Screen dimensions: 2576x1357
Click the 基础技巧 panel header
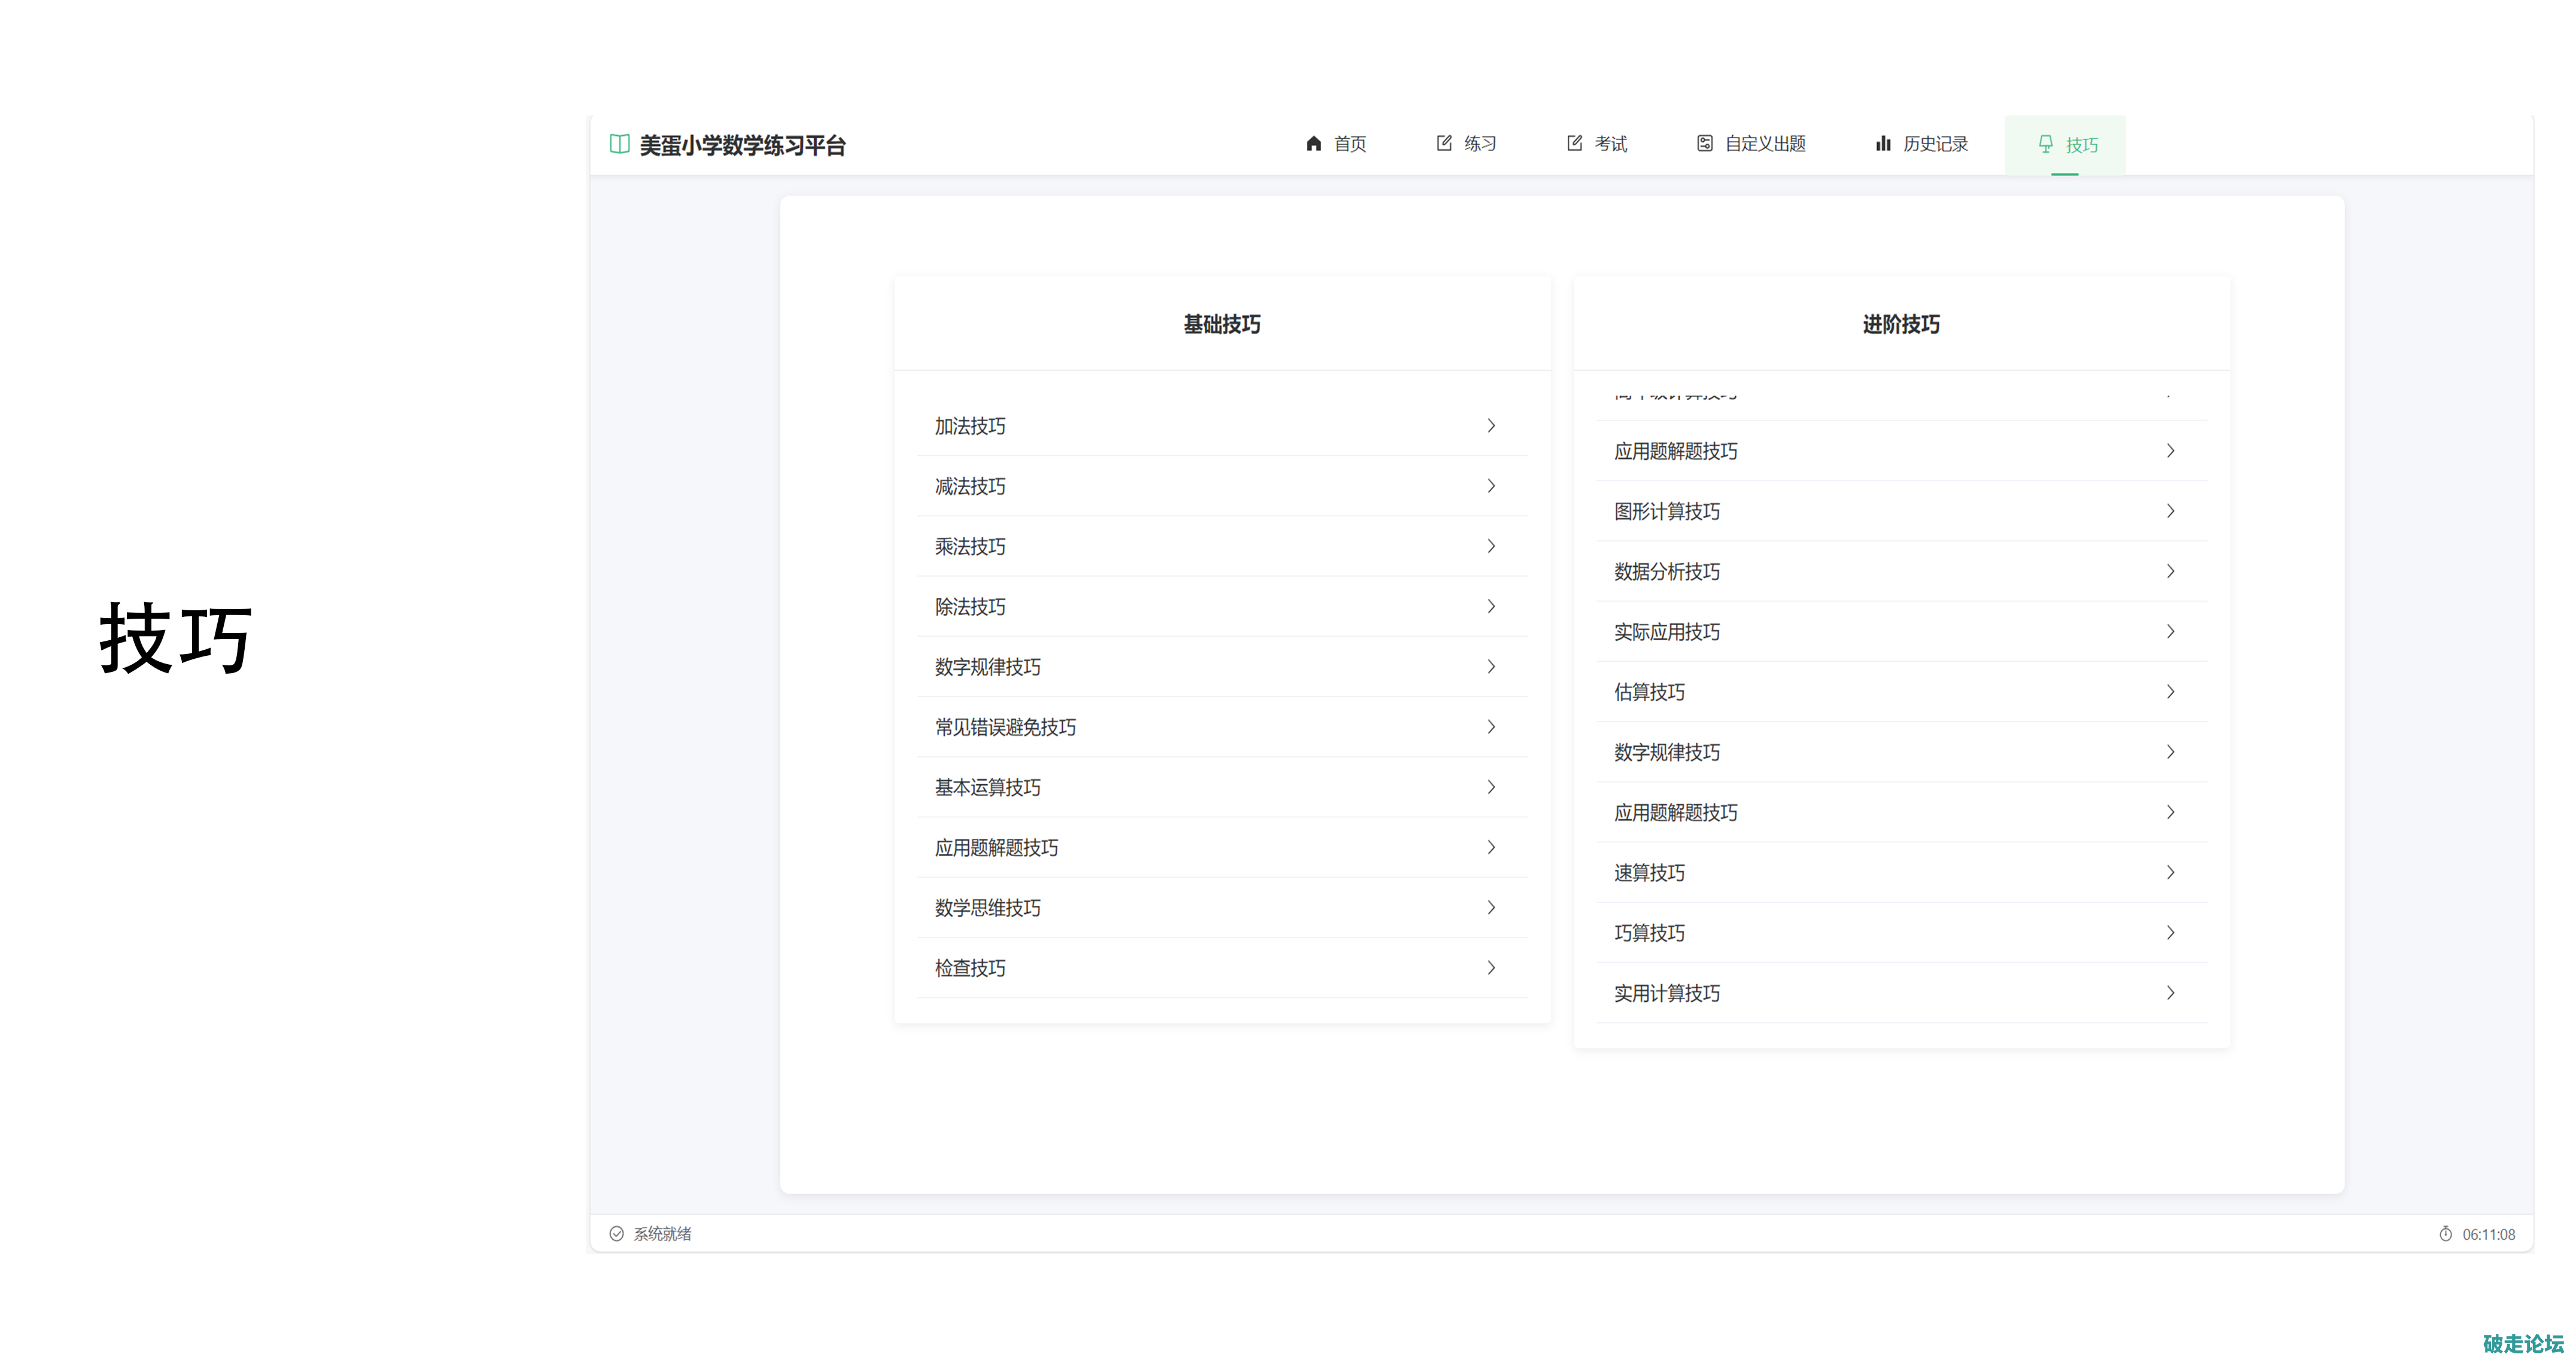click(1221, 324)
